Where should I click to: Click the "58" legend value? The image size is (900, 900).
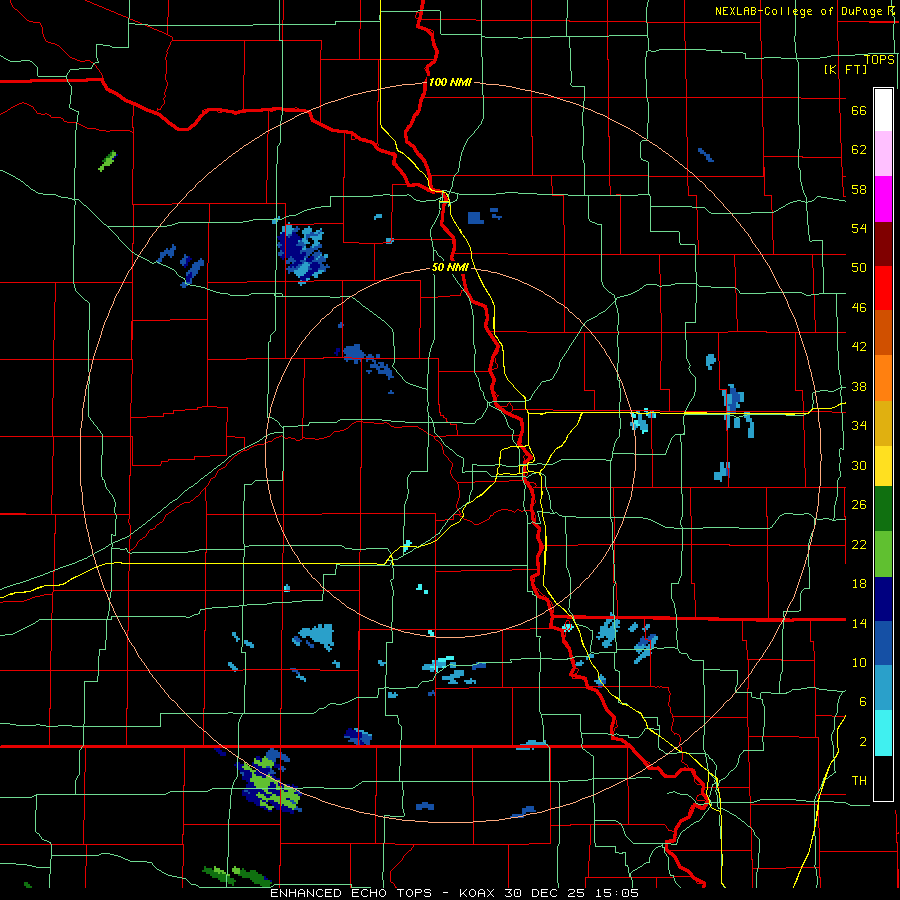click(x=859, y=189)
